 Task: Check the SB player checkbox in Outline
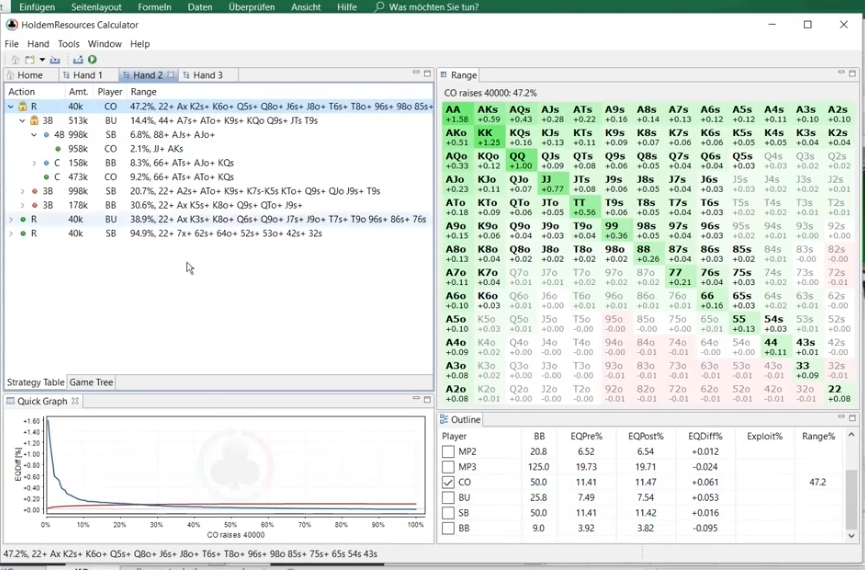448,513
